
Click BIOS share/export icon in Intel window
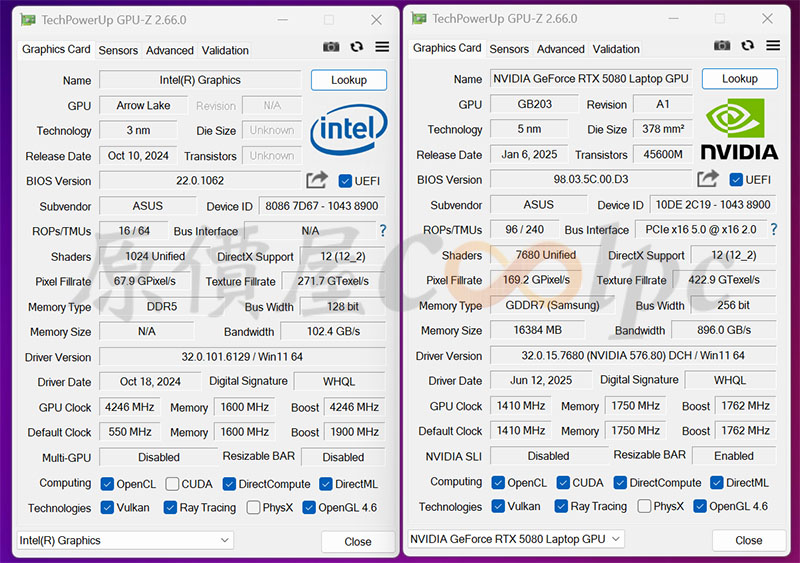317,180
